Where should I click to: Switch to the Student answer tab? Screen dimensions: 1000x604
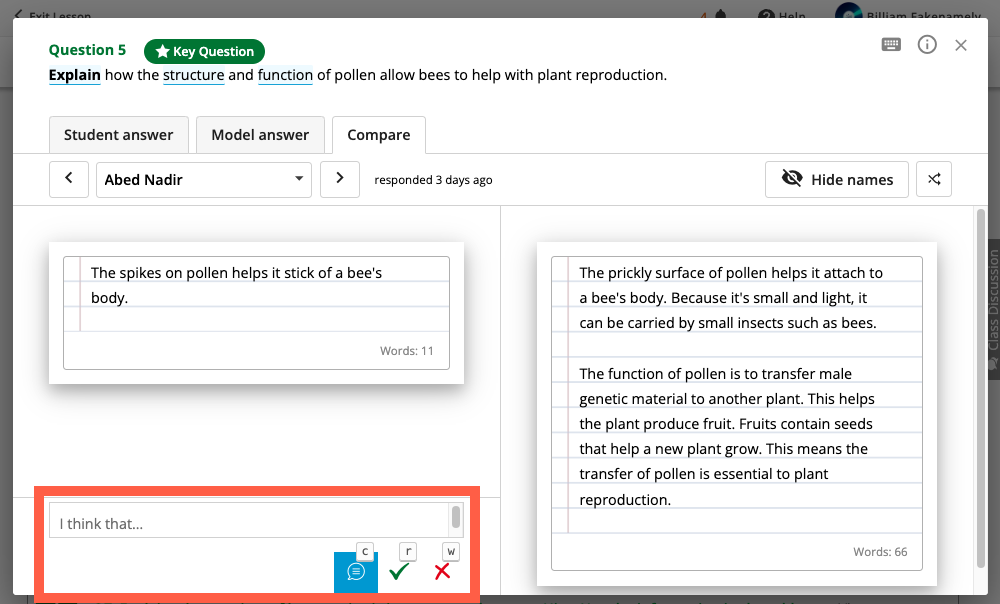pyautogui.click(x=118, y=134)
